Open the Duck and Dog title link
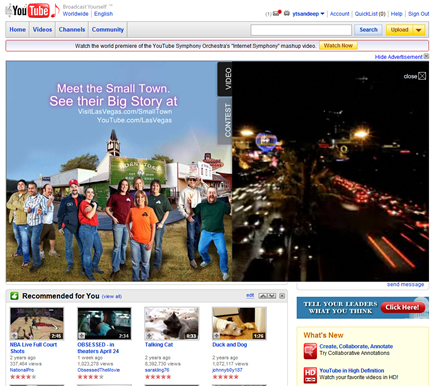The width and height of the screenshot is (435, 386). pyautogui.click(x=229, y=345)
